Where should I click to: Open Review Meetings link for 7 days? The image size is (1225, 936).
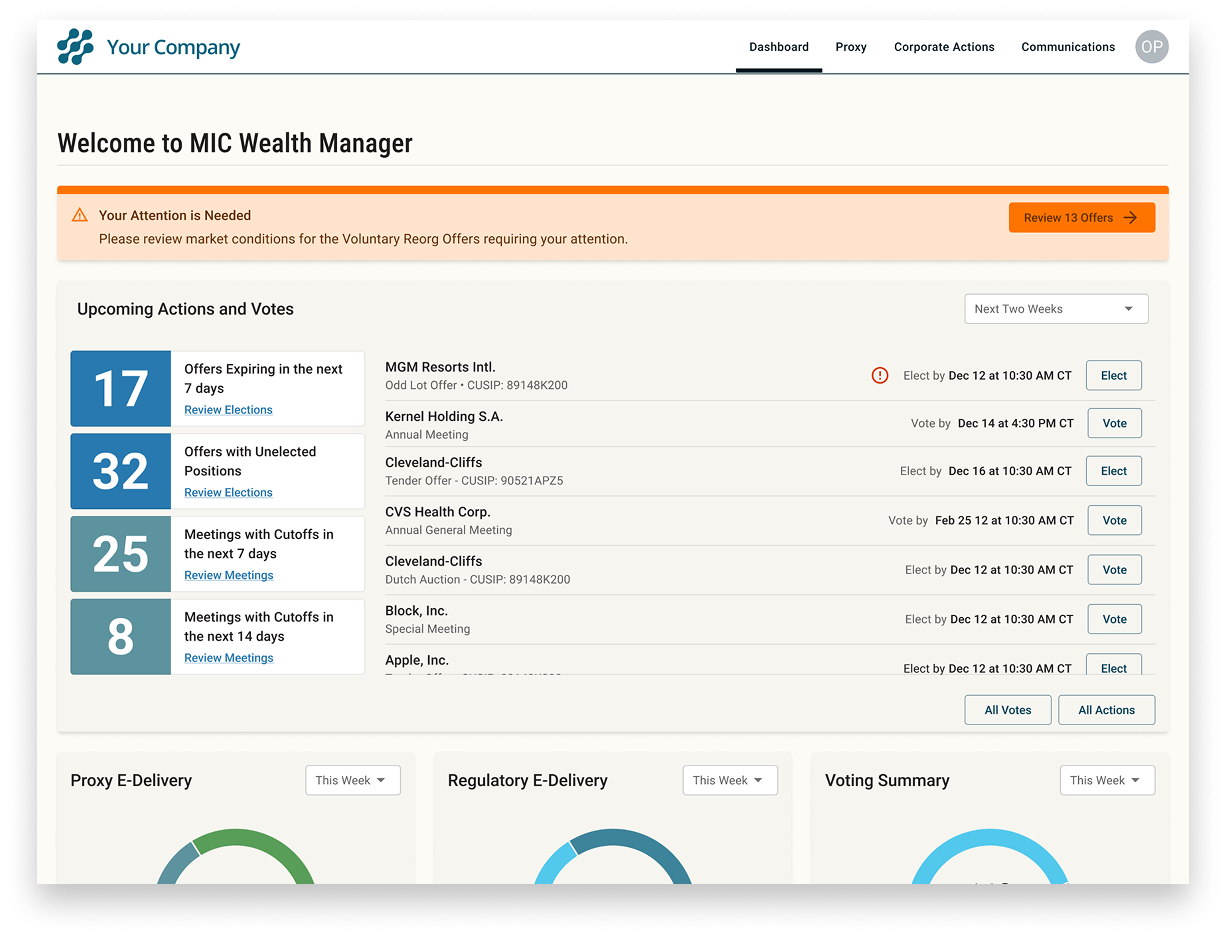coord(228,576)
